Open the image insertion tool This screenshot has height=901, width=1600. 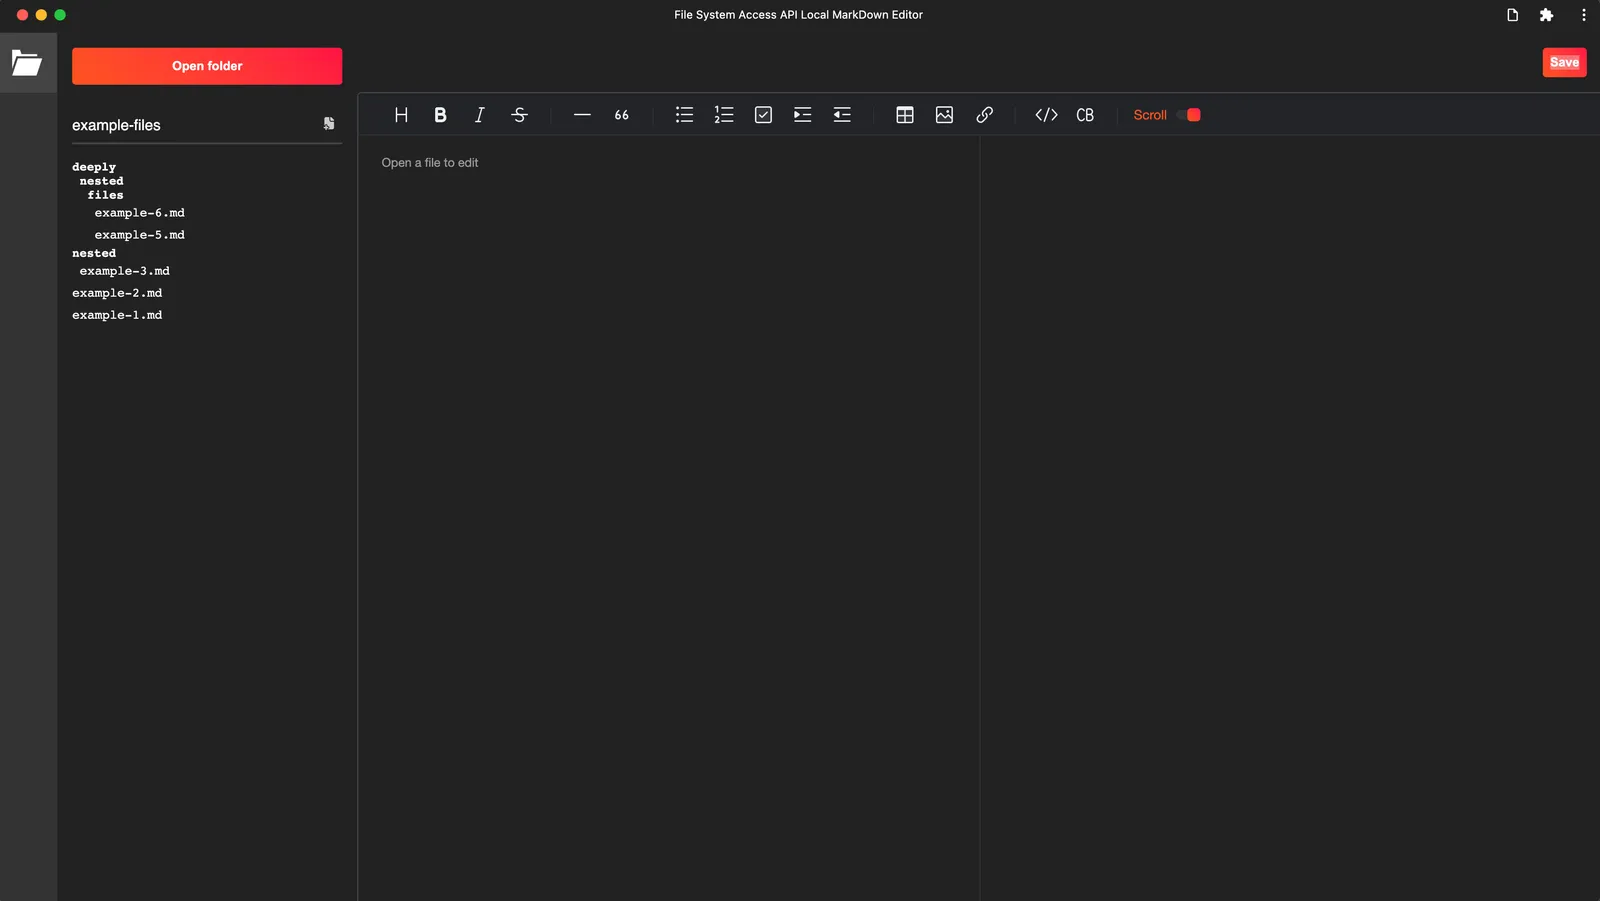pyautogui.click(x=944, y=114)
